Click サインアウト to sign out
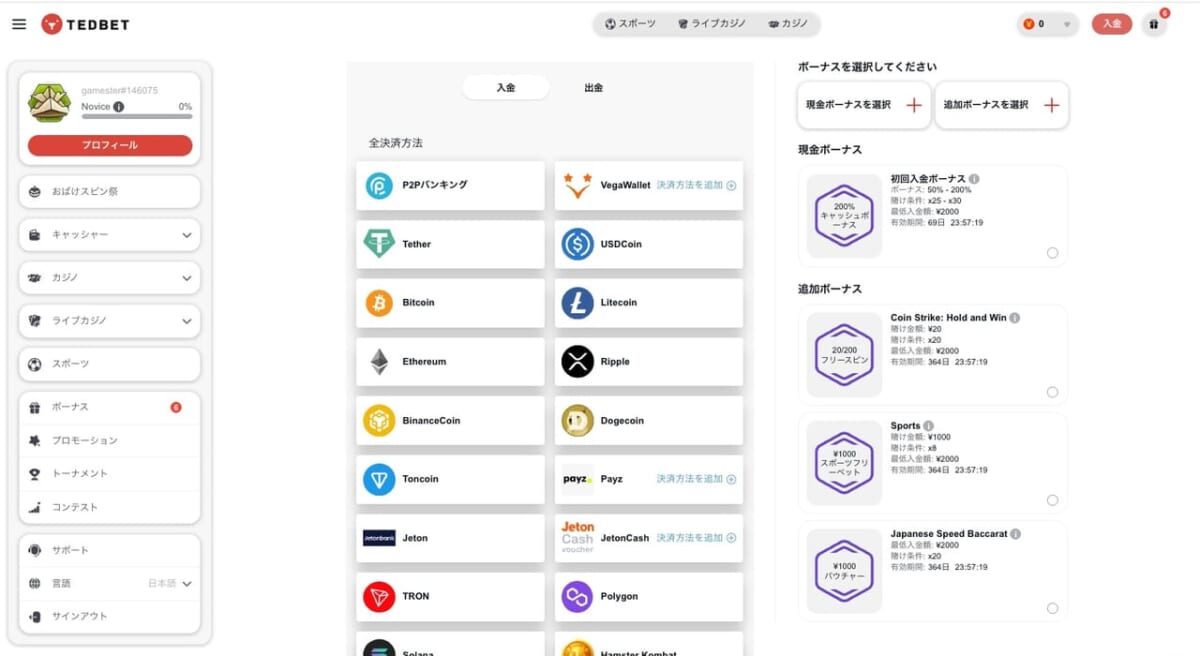 pos(109,616)
